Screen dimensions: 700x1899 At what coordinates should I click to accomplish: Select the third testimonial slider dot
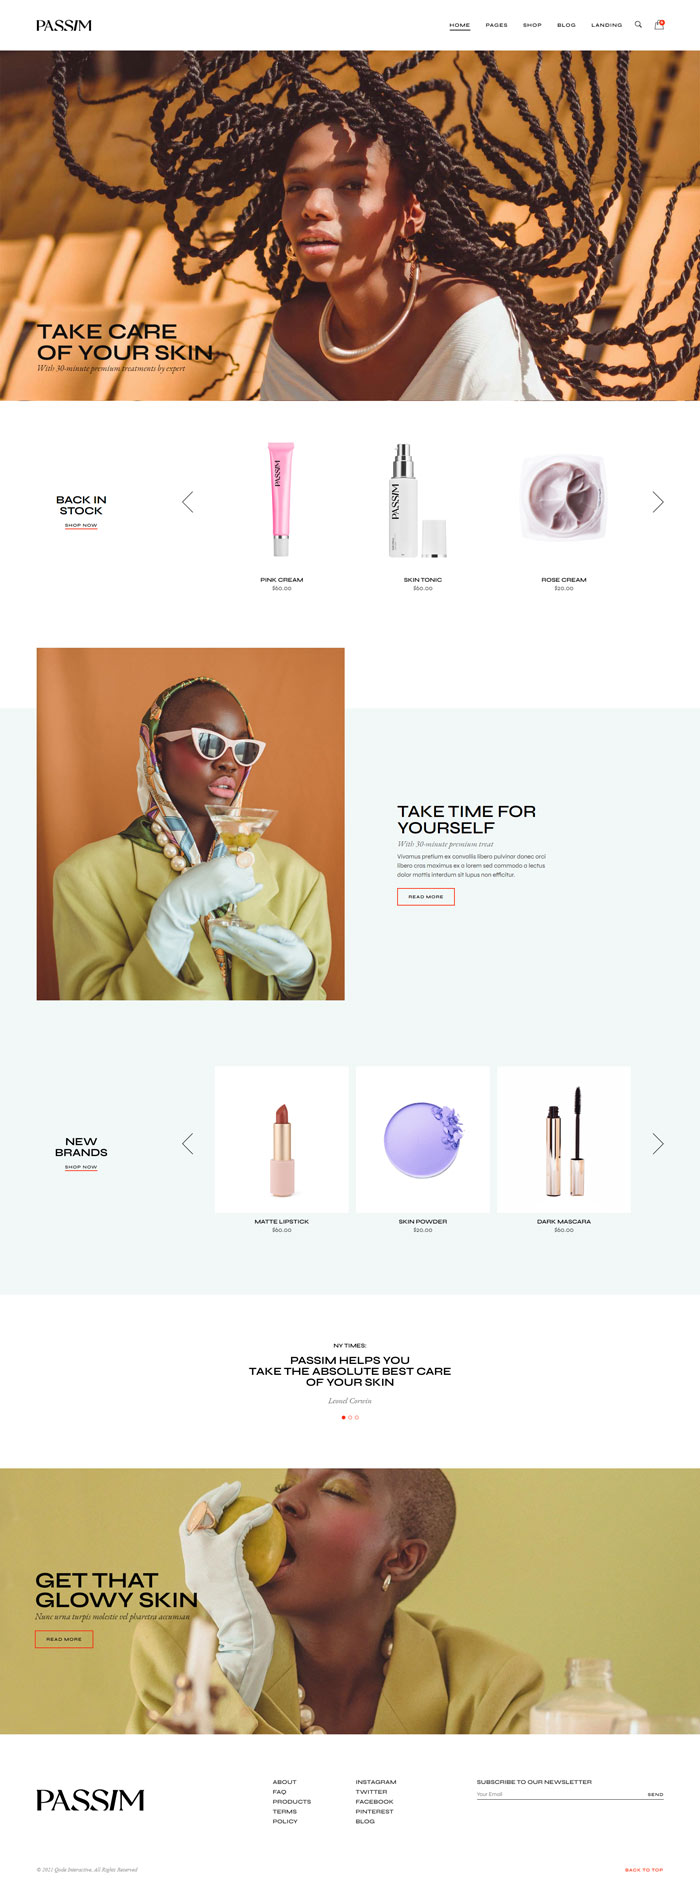(x=357, y=1417)
